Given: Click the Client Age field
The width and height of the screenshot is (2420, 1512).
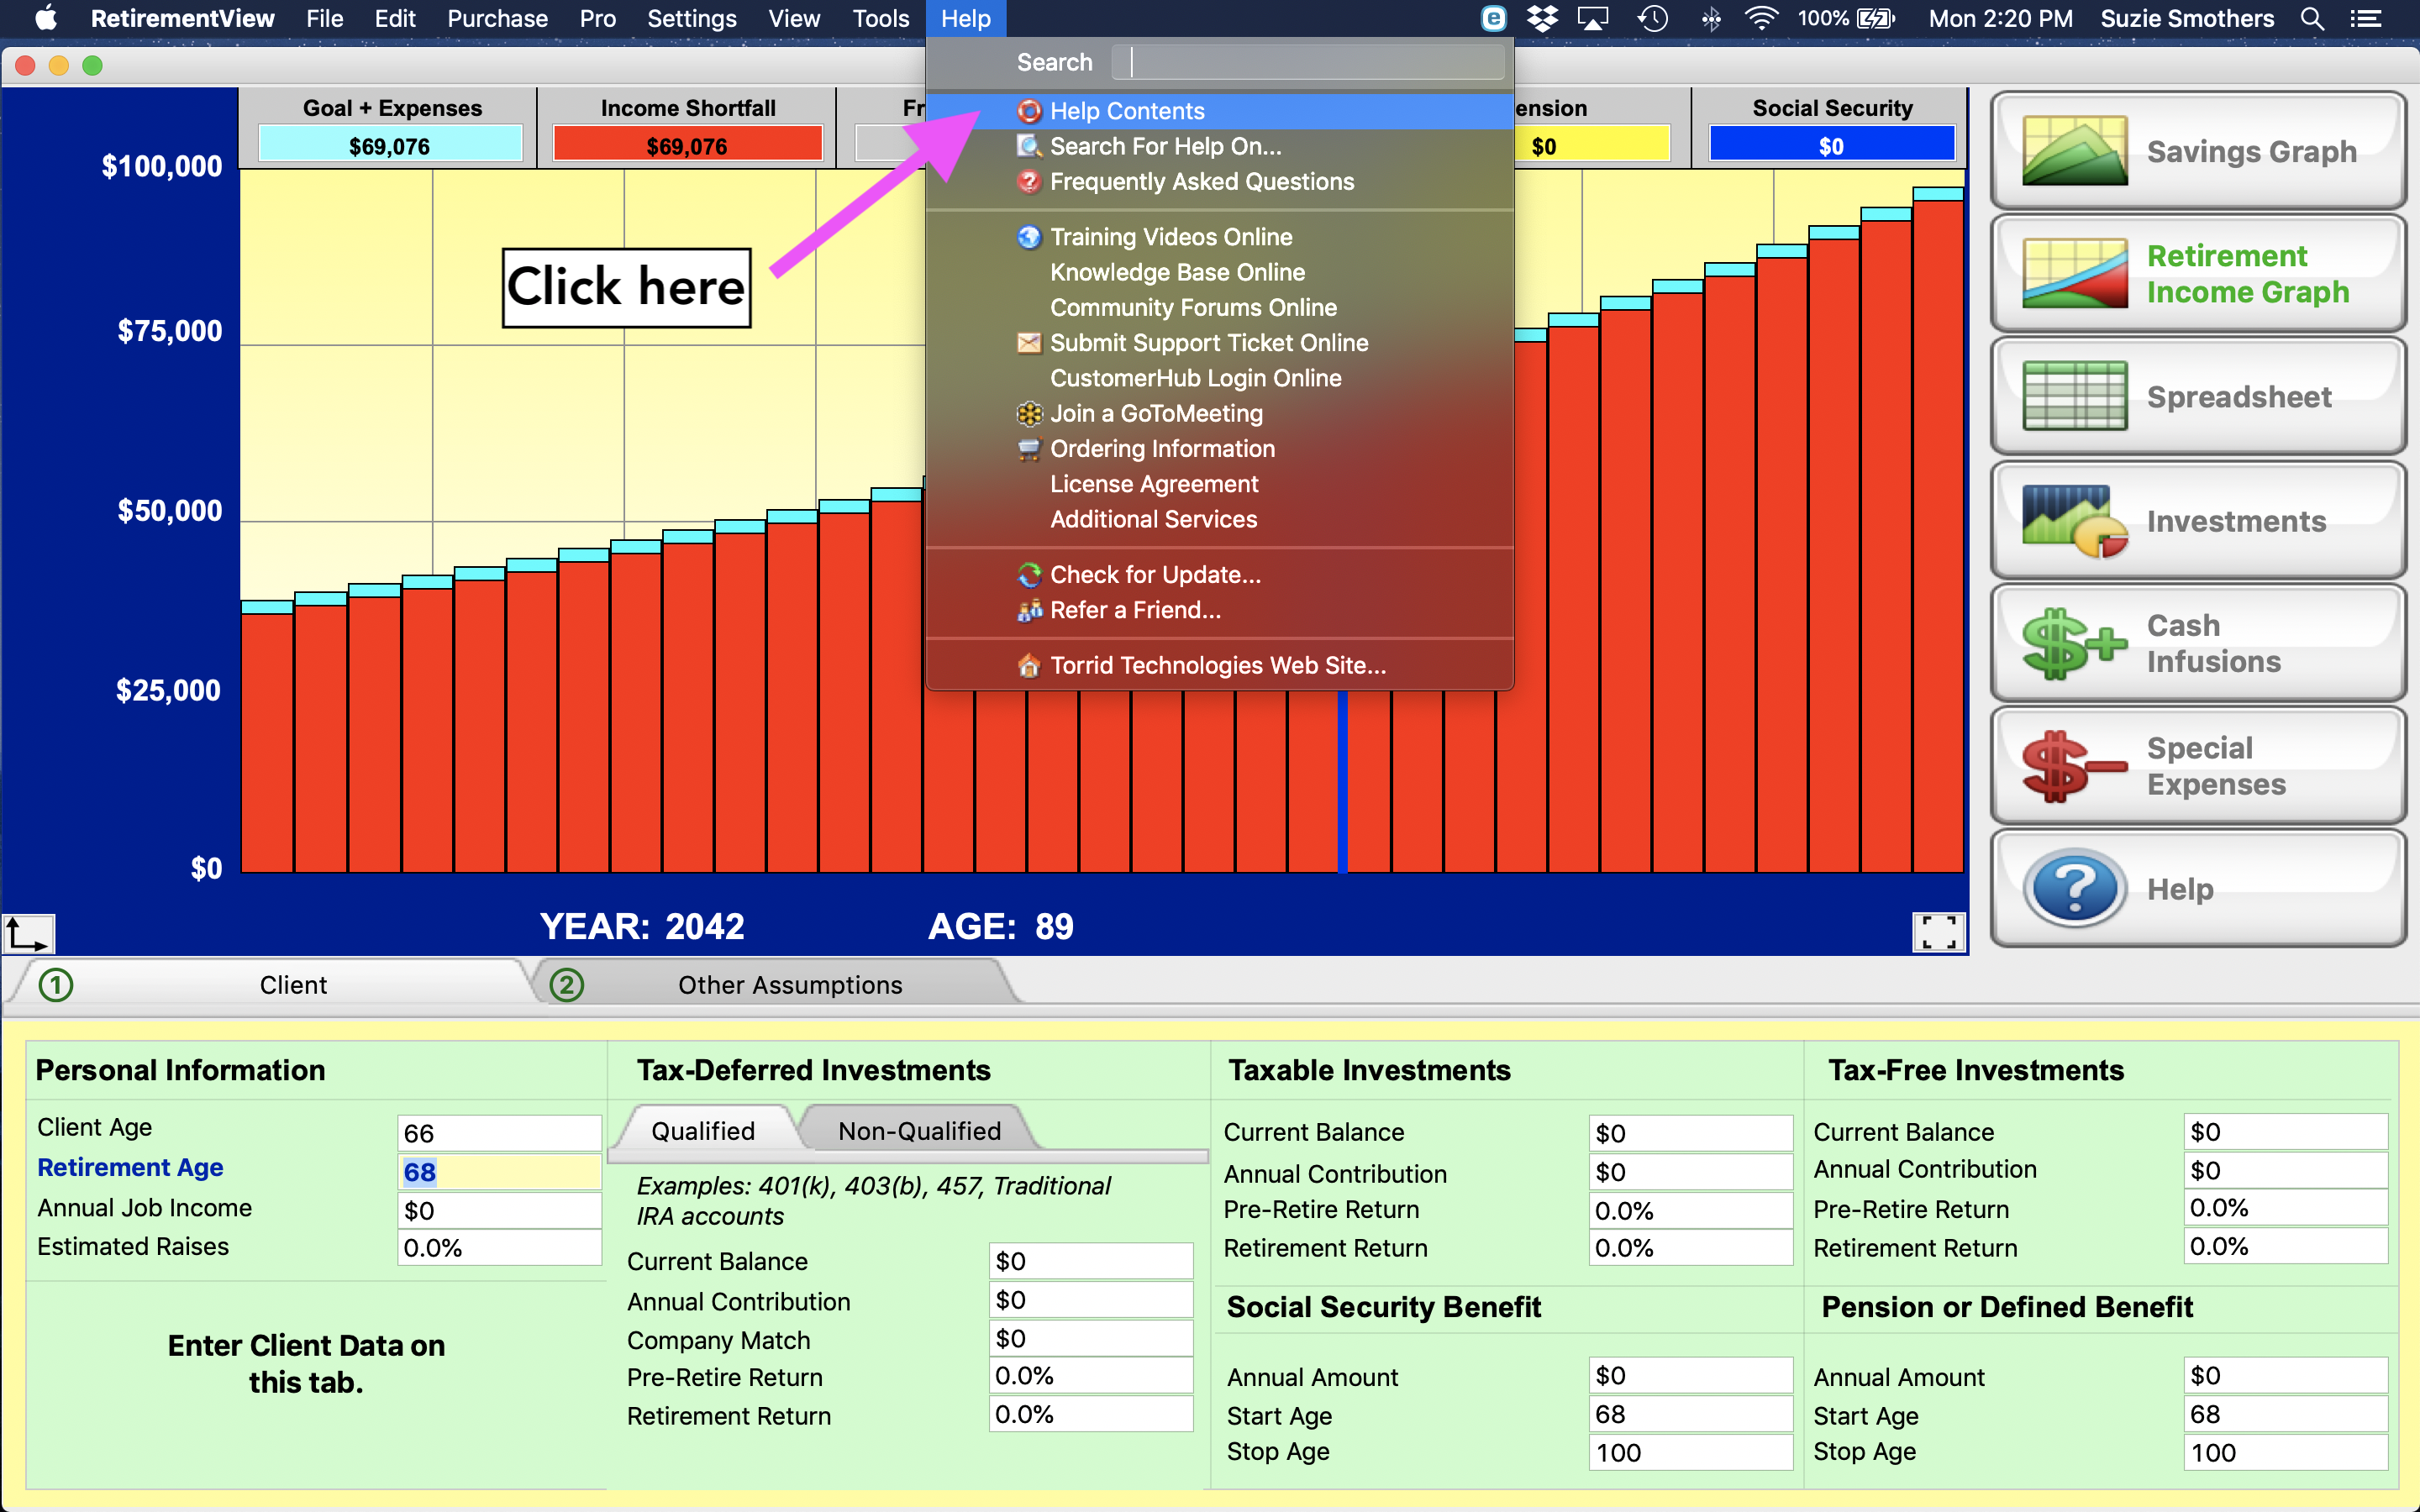Looking at the screenshot, I should [x=498, y=1133].
